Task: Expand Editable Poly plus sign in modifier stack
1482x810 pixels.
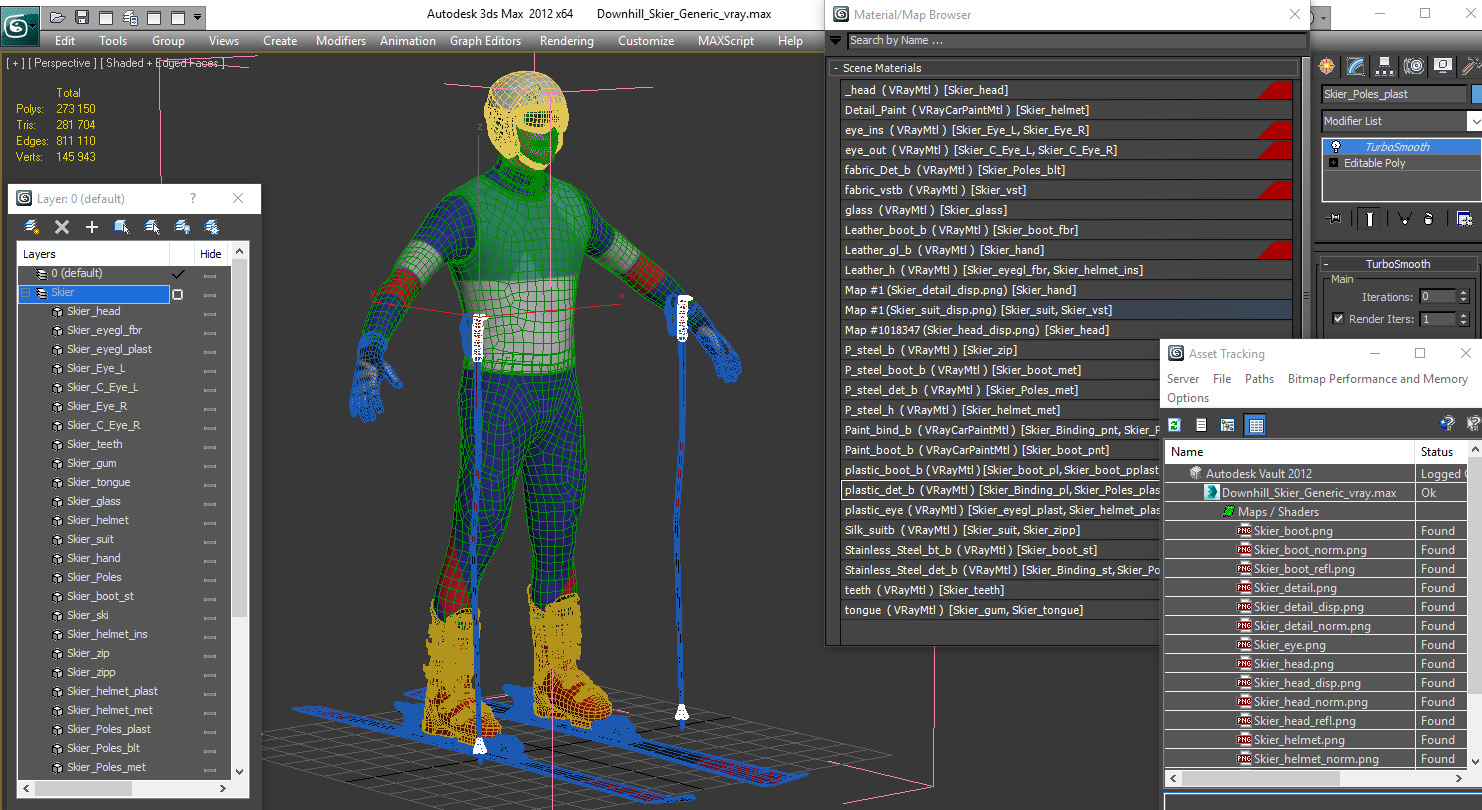Action: click(x=1333, y=163)
